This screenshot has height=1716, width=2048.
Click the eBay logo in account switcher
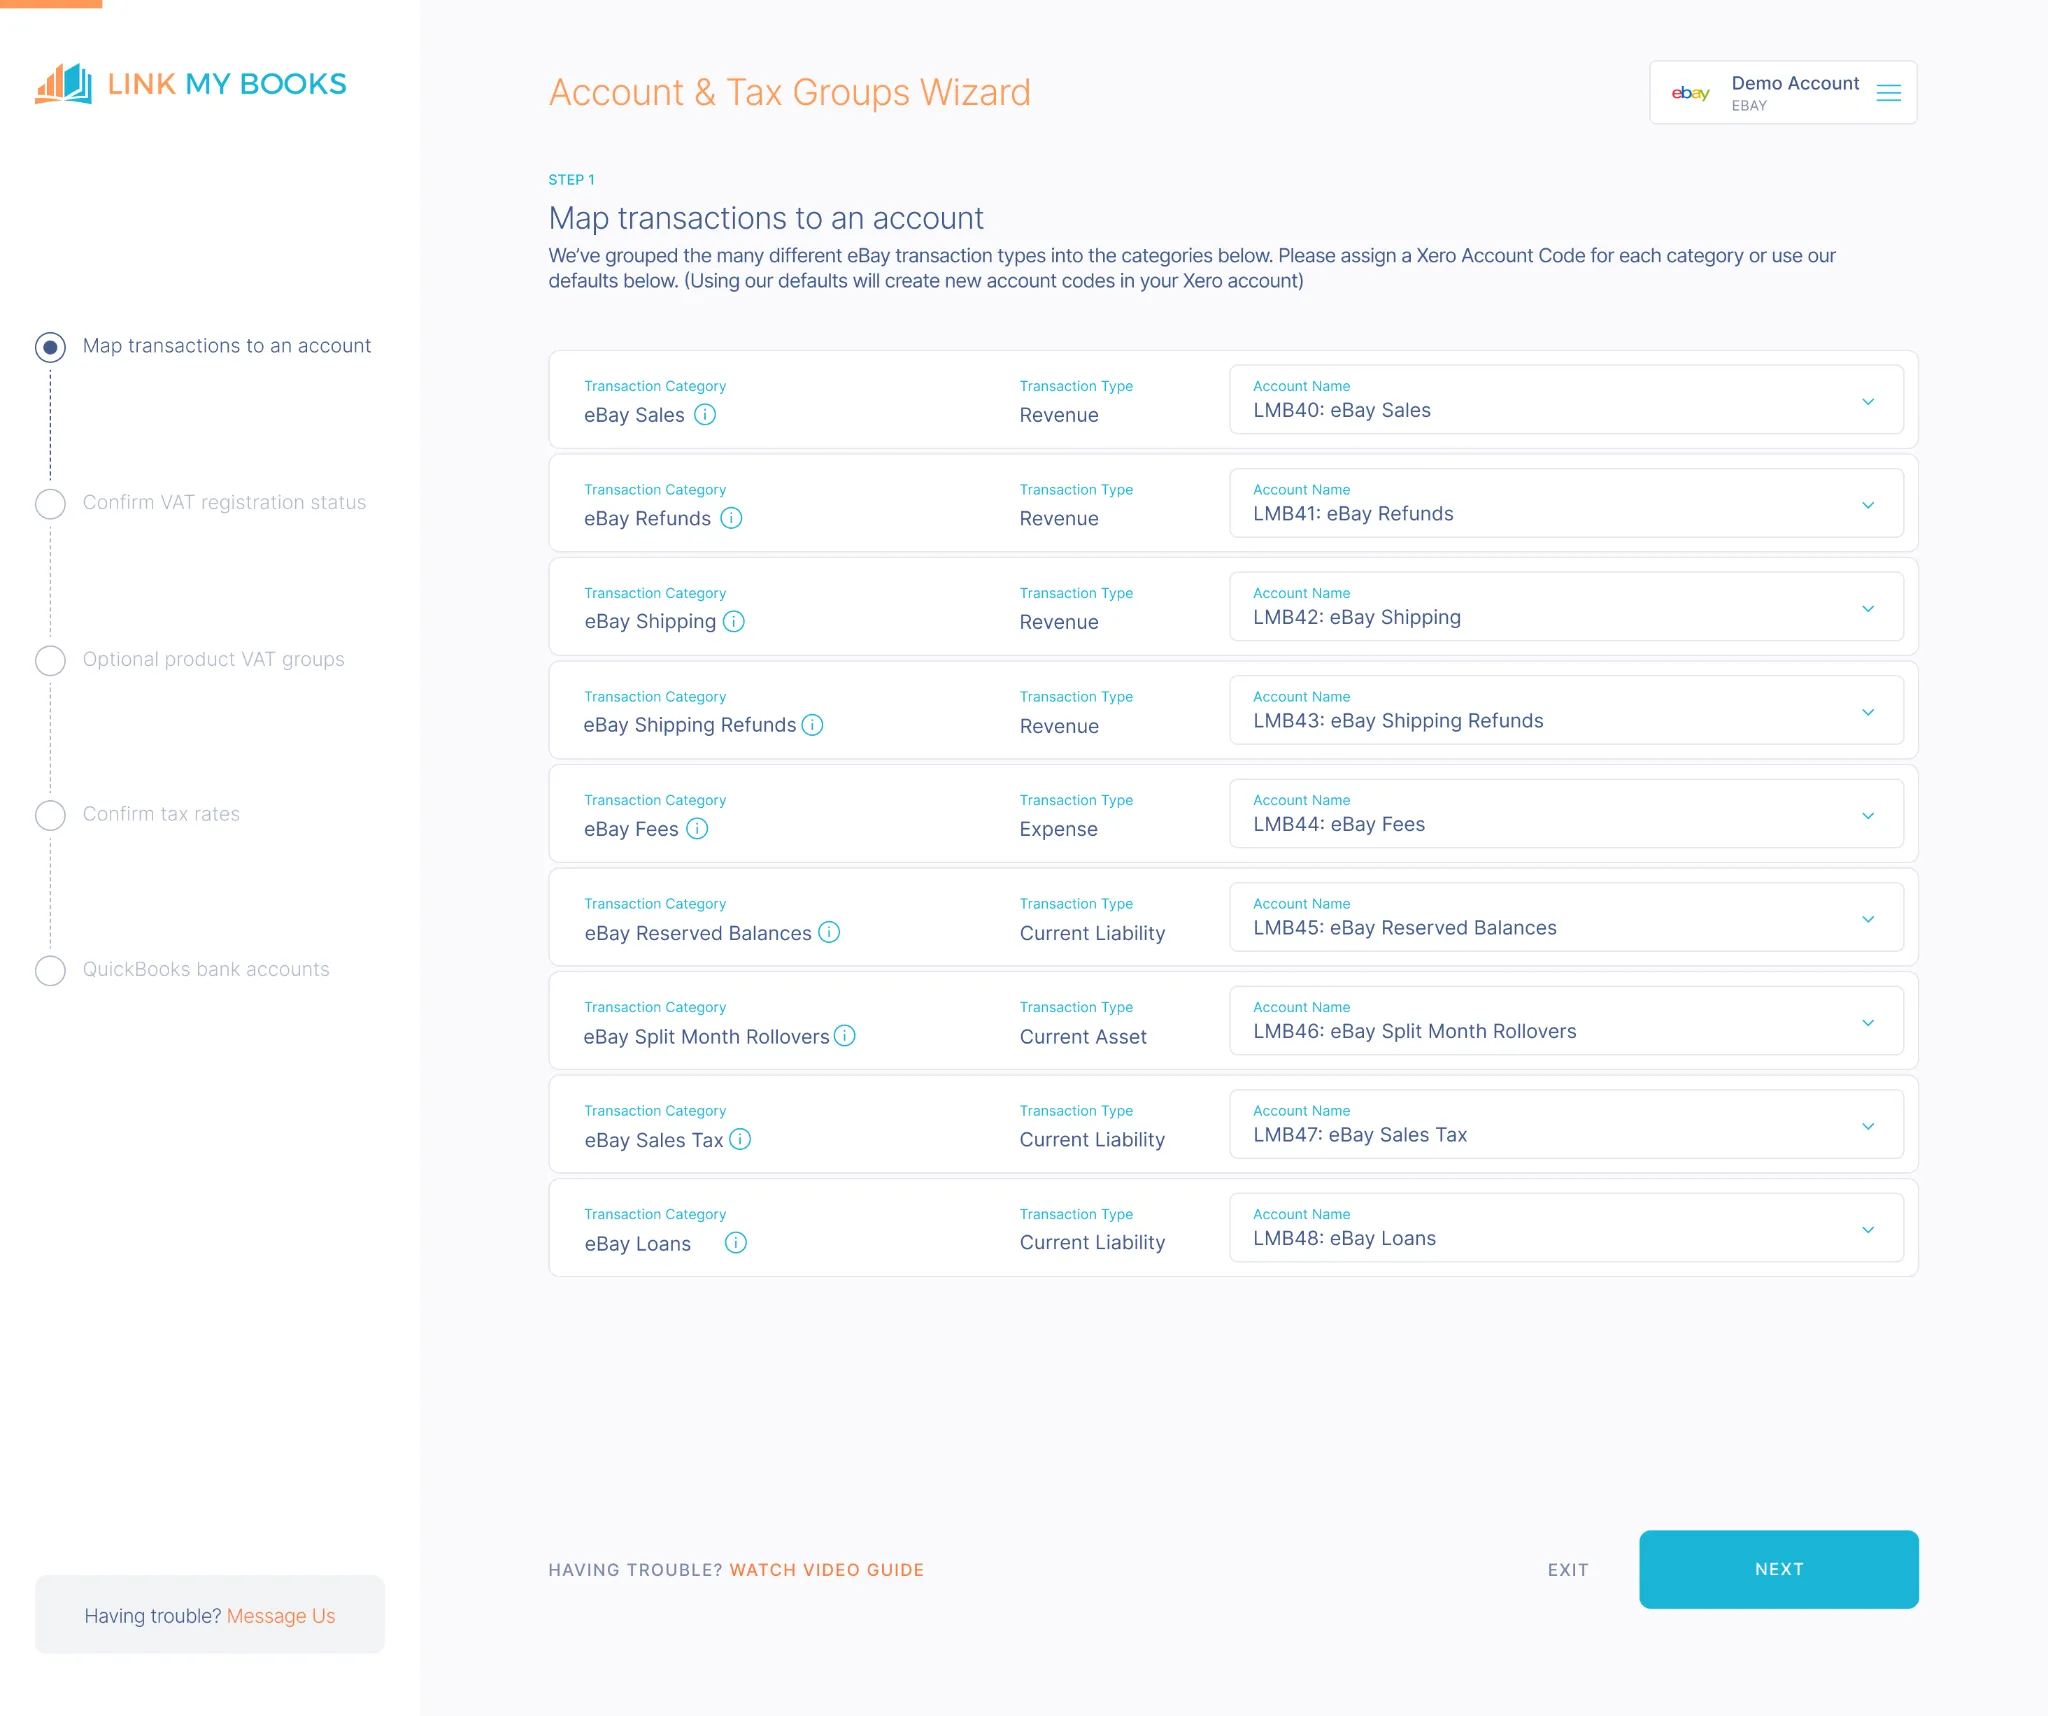coord(1690,93)
